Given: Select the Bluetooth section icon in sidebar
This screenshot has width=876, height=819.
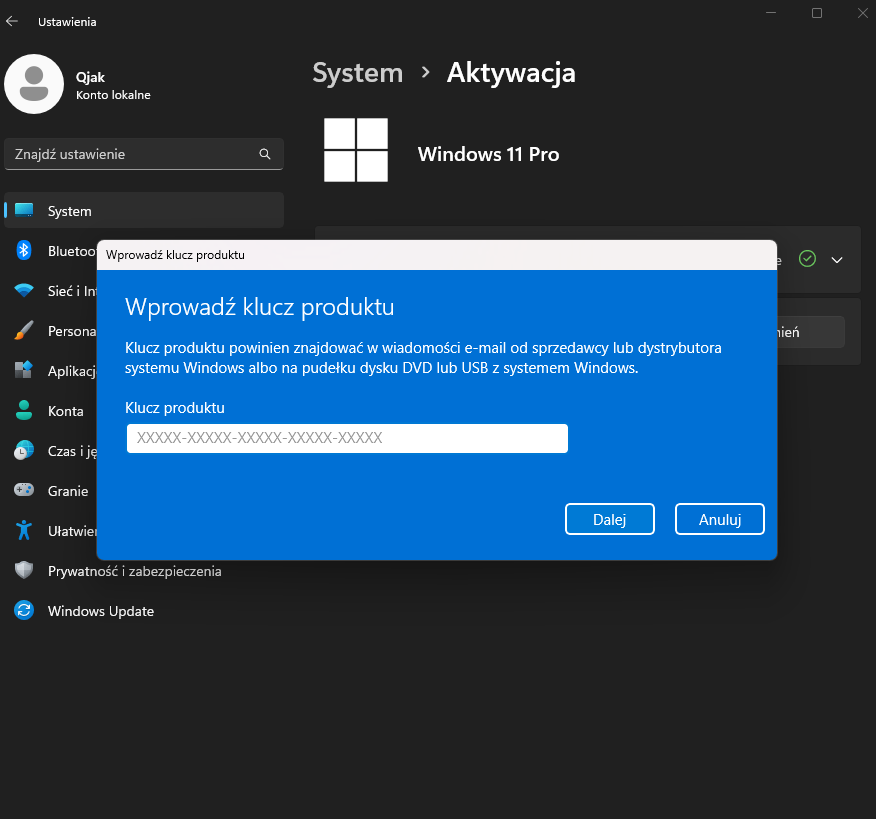Looking at the screenshot, I should [23, 251].
